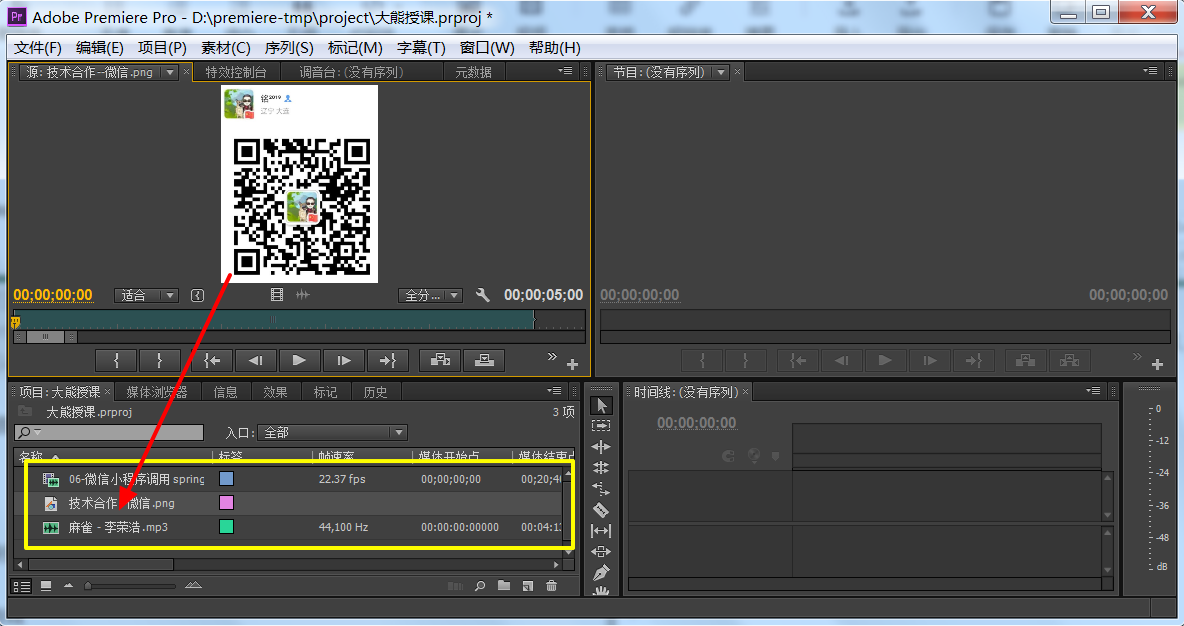1184x626 pixels.
Task: Open the 适合 zoom level dropdown
Action: [146, 295]
